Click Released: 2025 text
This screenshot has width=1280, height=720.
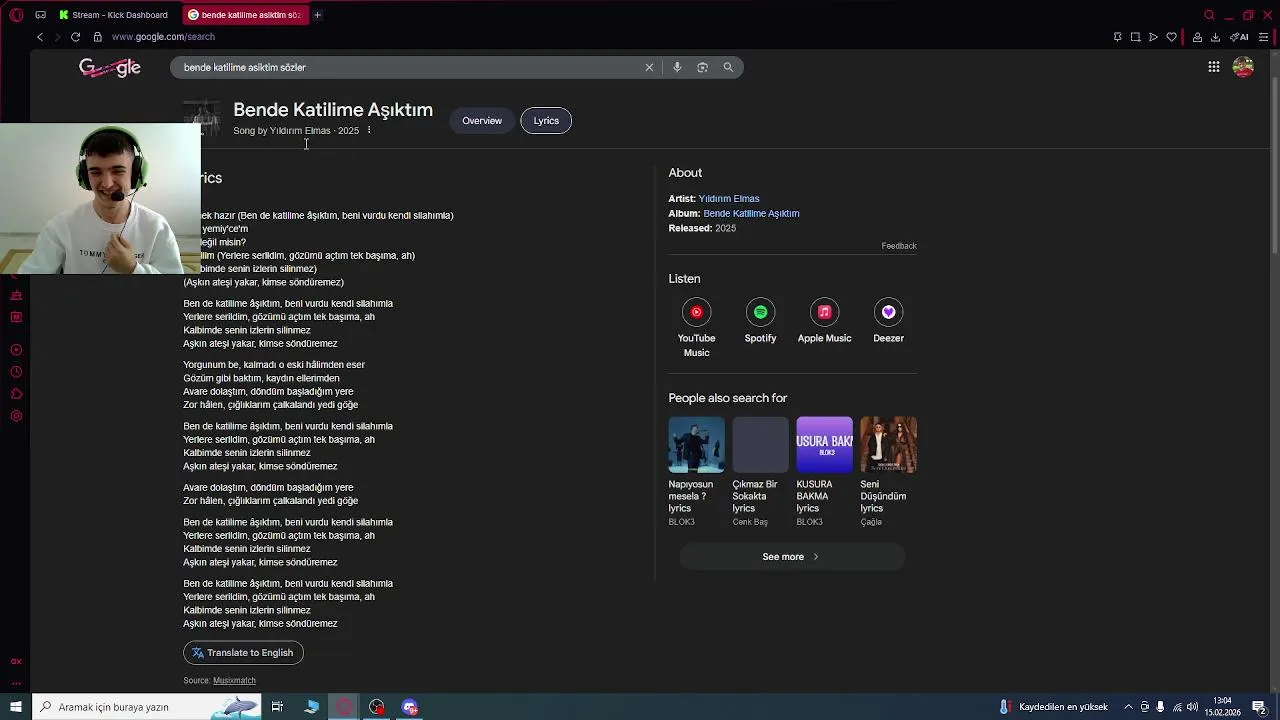(x=702, y=228)
